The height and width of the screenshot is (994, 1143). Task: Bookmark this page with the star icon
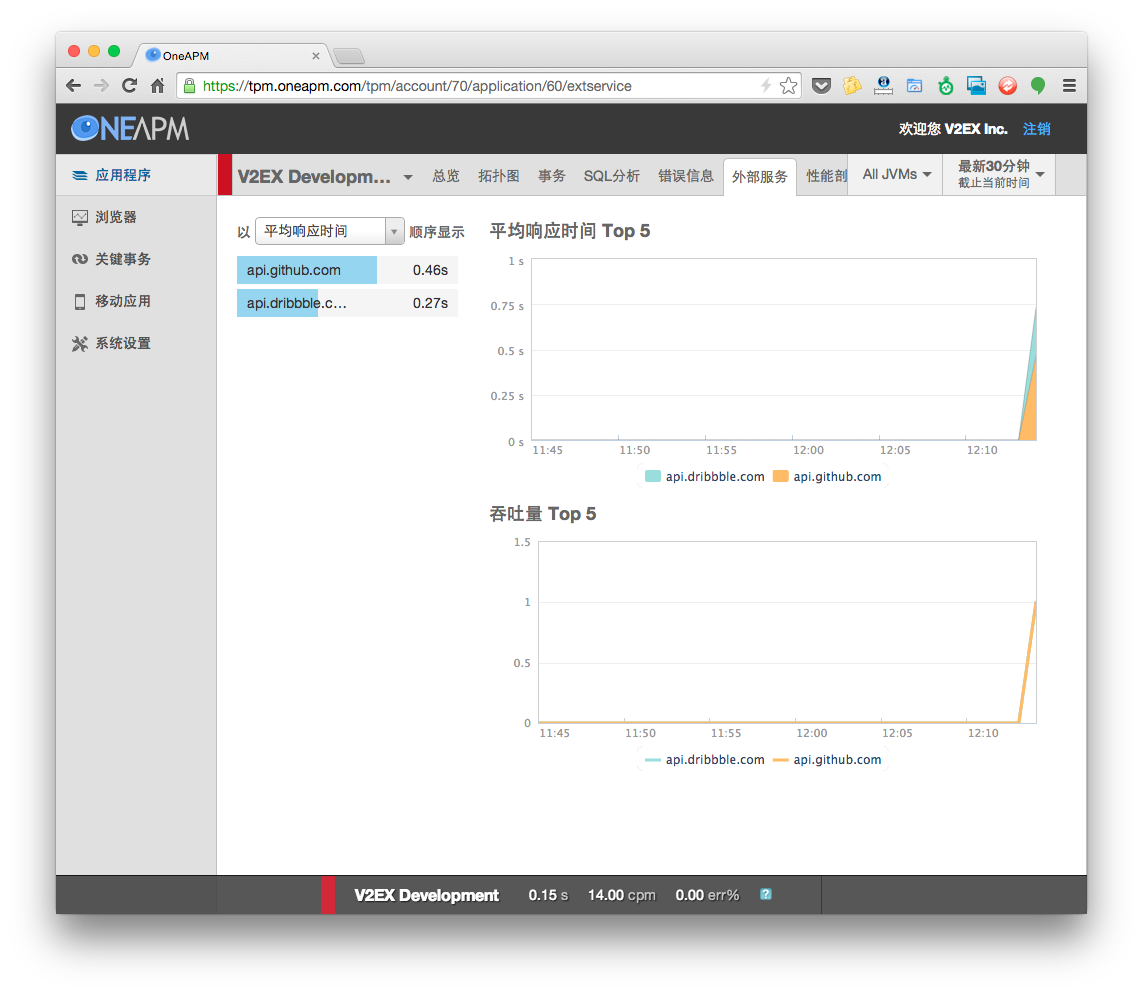[788, 86]
